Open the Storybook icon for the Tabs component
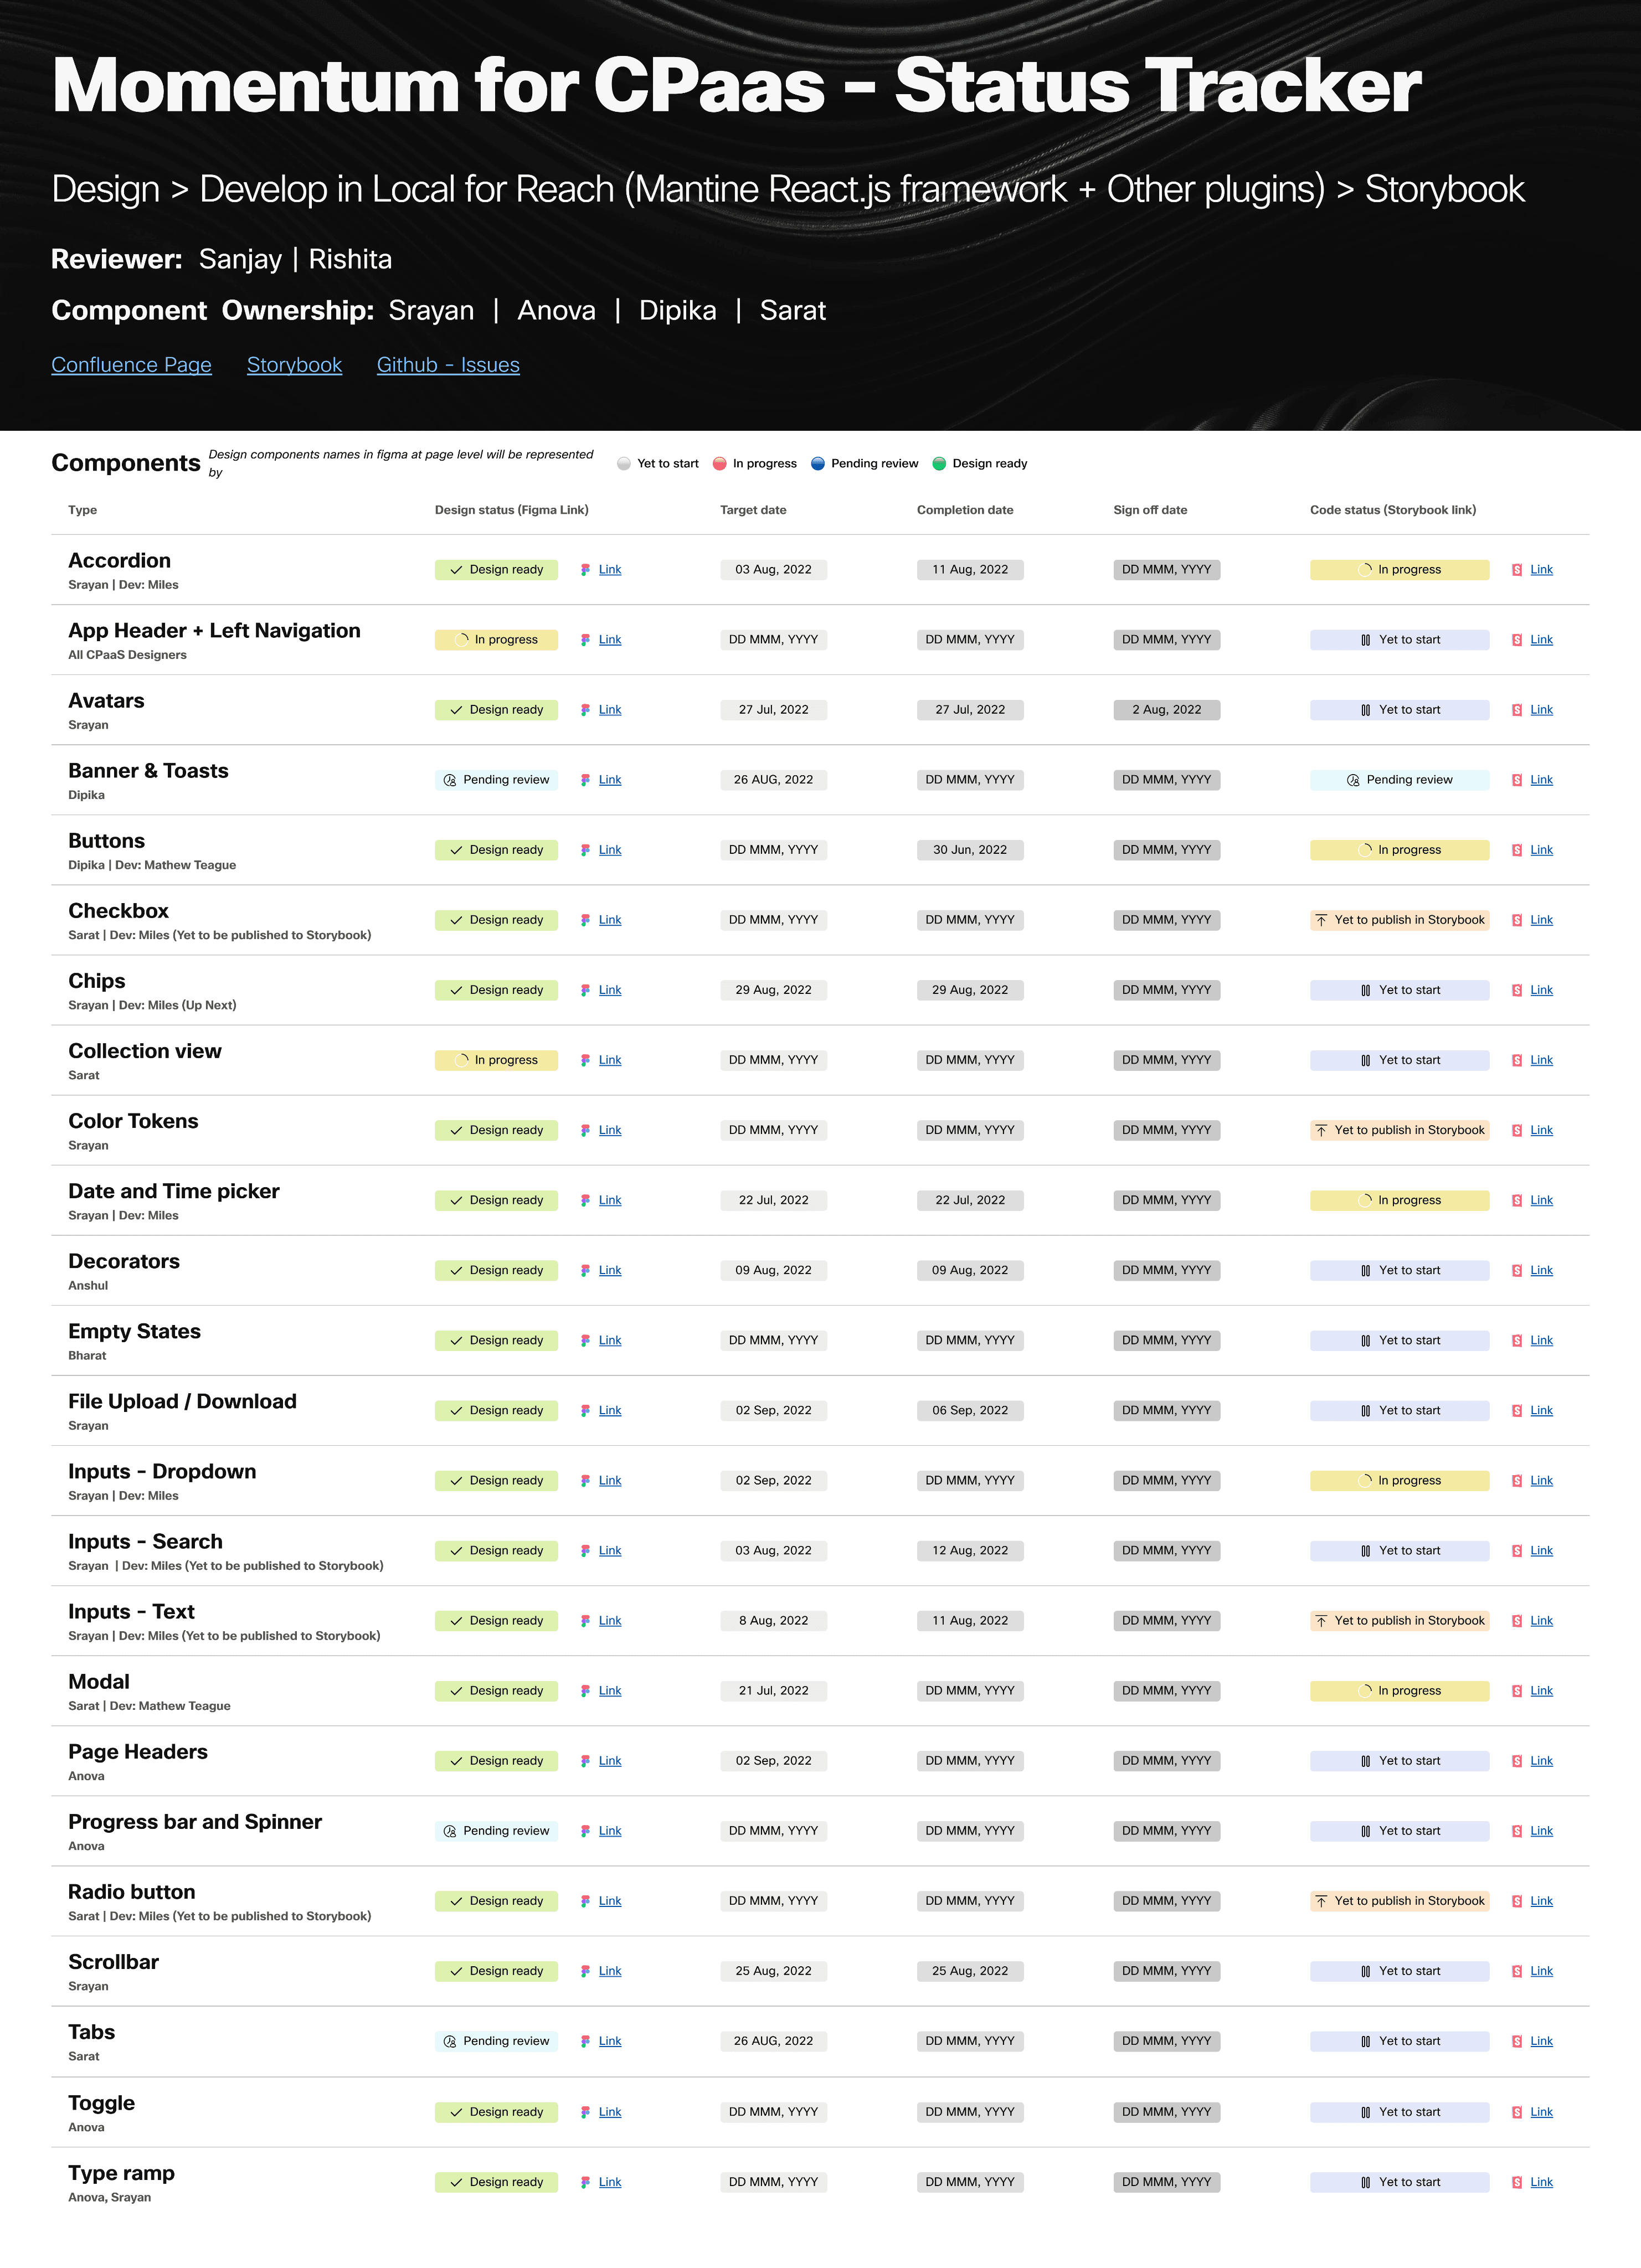The height and width of the screenshot is (2268, 1641). [1517, 2041]
